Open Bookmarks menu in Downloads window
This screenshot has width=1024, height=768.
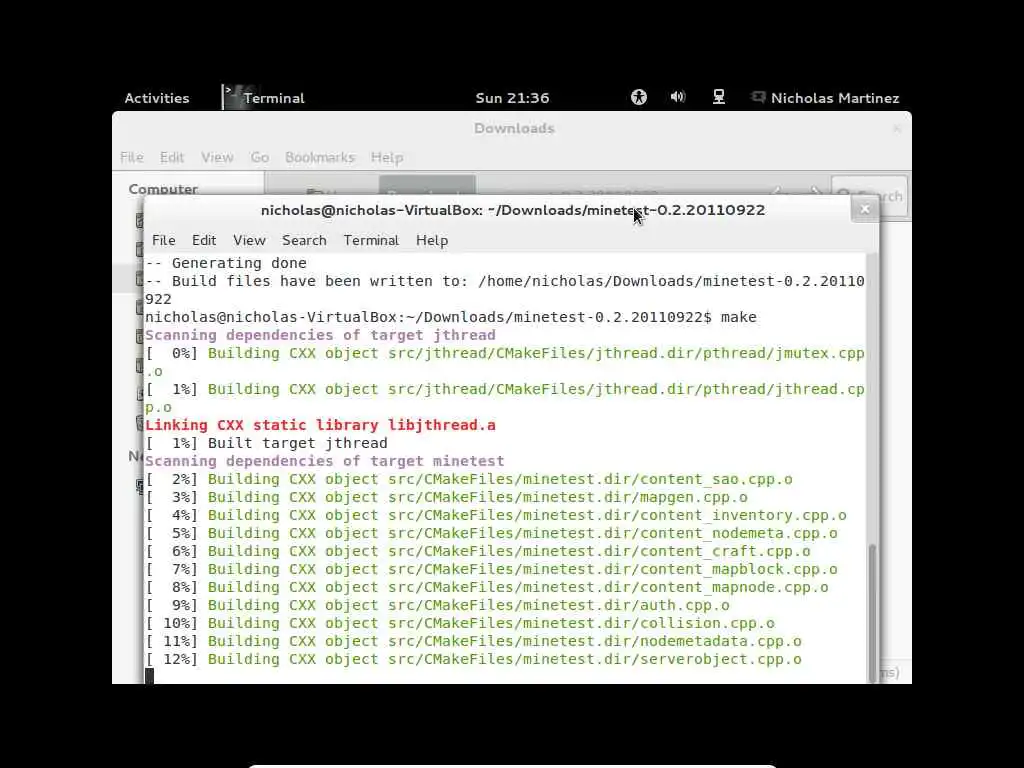pos(319,157)
